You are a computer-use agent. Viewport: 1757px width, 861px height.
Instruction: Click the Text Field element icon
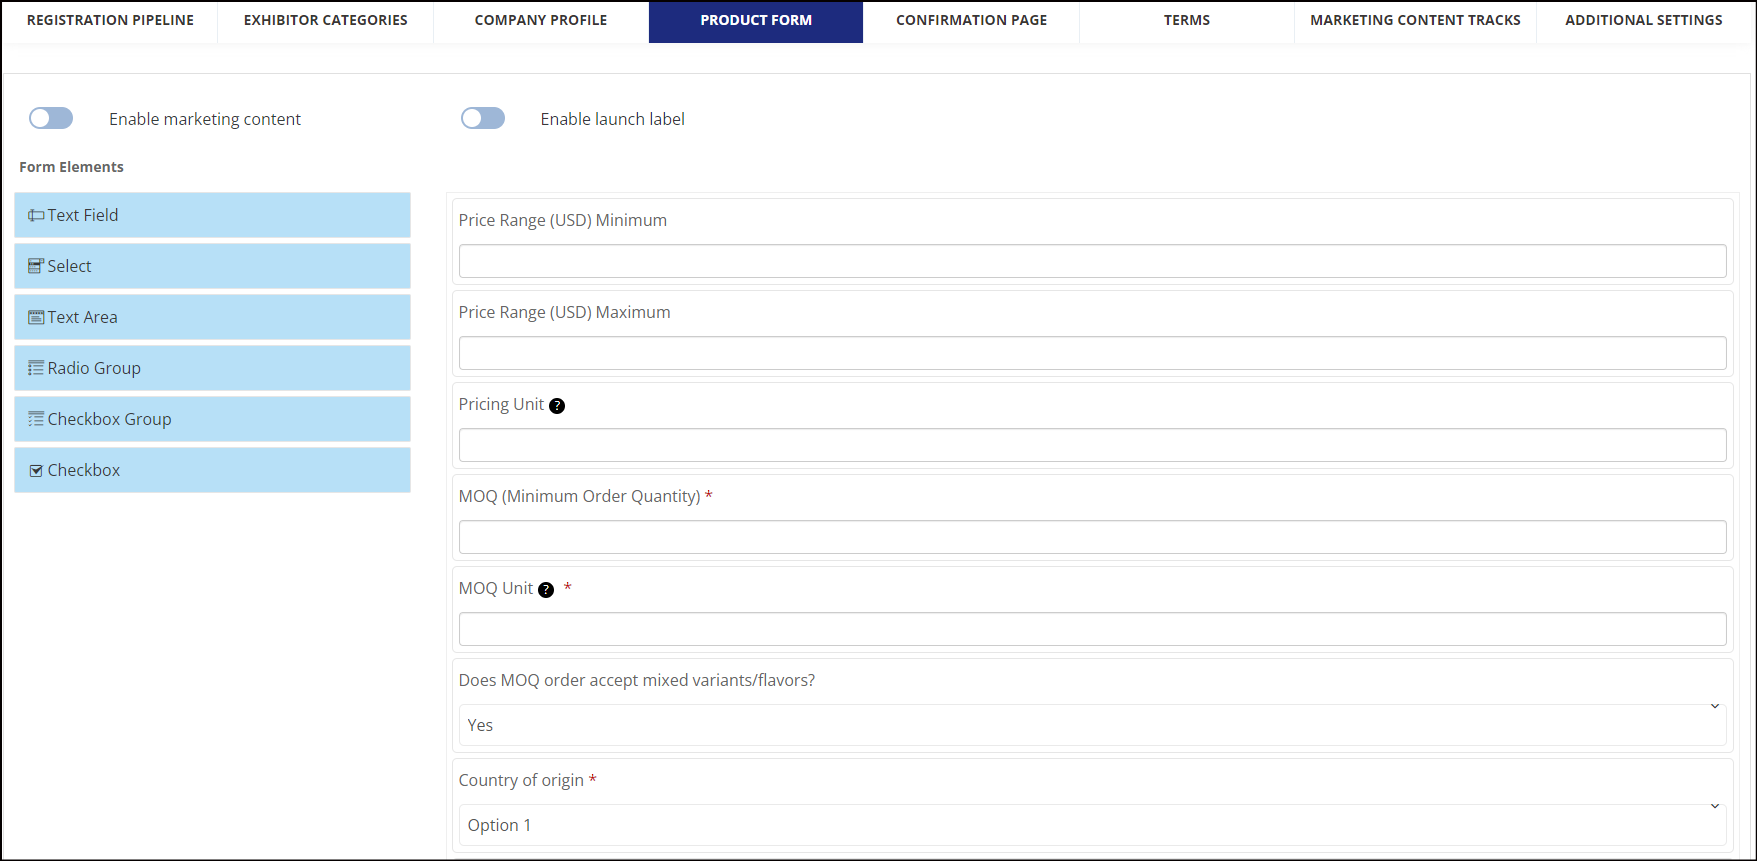pyautogui.click(x=36, y=216)
